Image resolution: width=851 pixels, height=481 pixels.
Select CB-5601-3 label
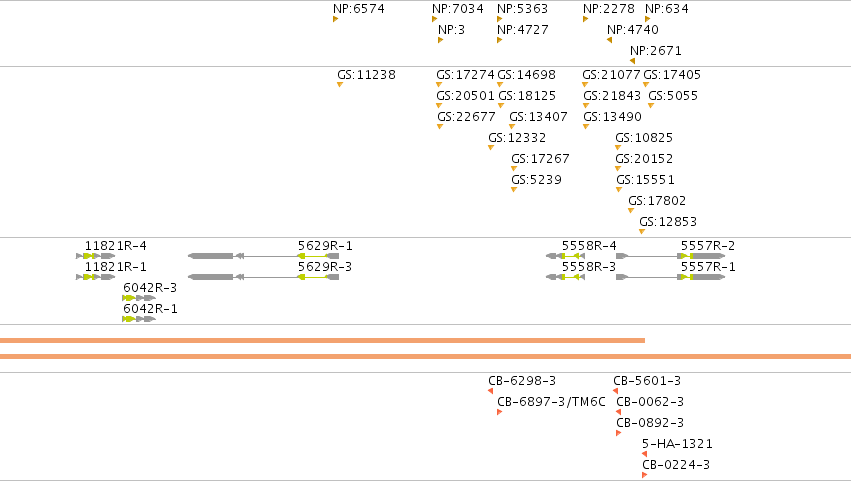(x=647, y=381)
